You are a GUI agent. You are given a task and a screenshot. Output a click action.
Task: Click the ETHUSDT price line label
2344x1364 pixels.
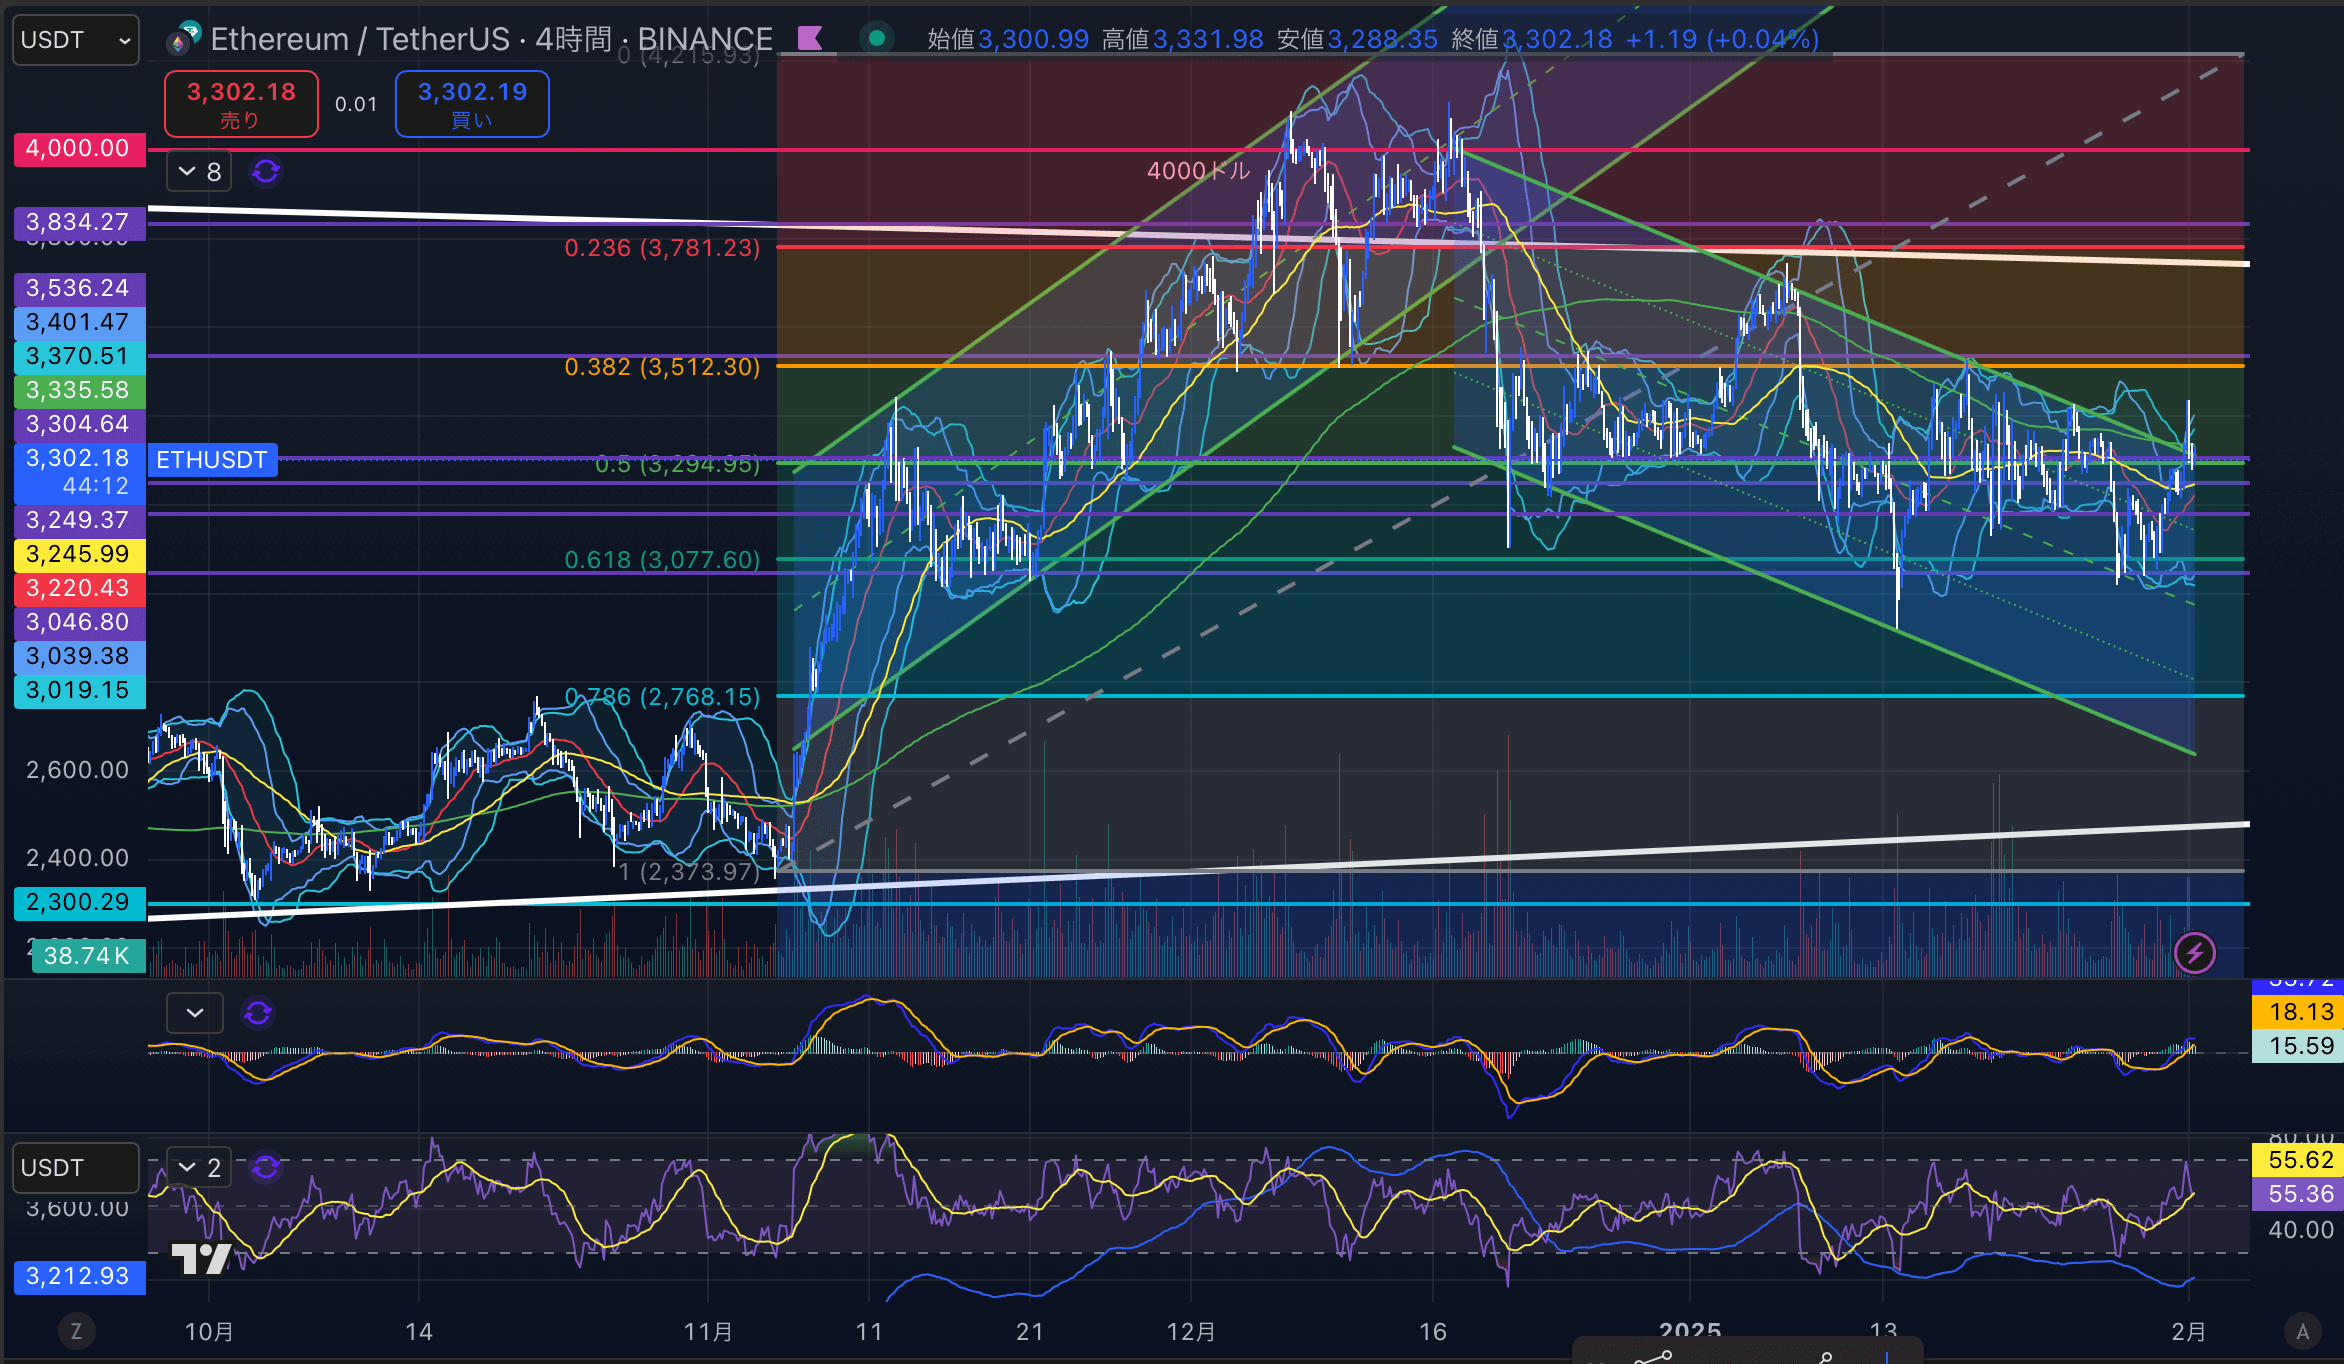coord(212,460)
